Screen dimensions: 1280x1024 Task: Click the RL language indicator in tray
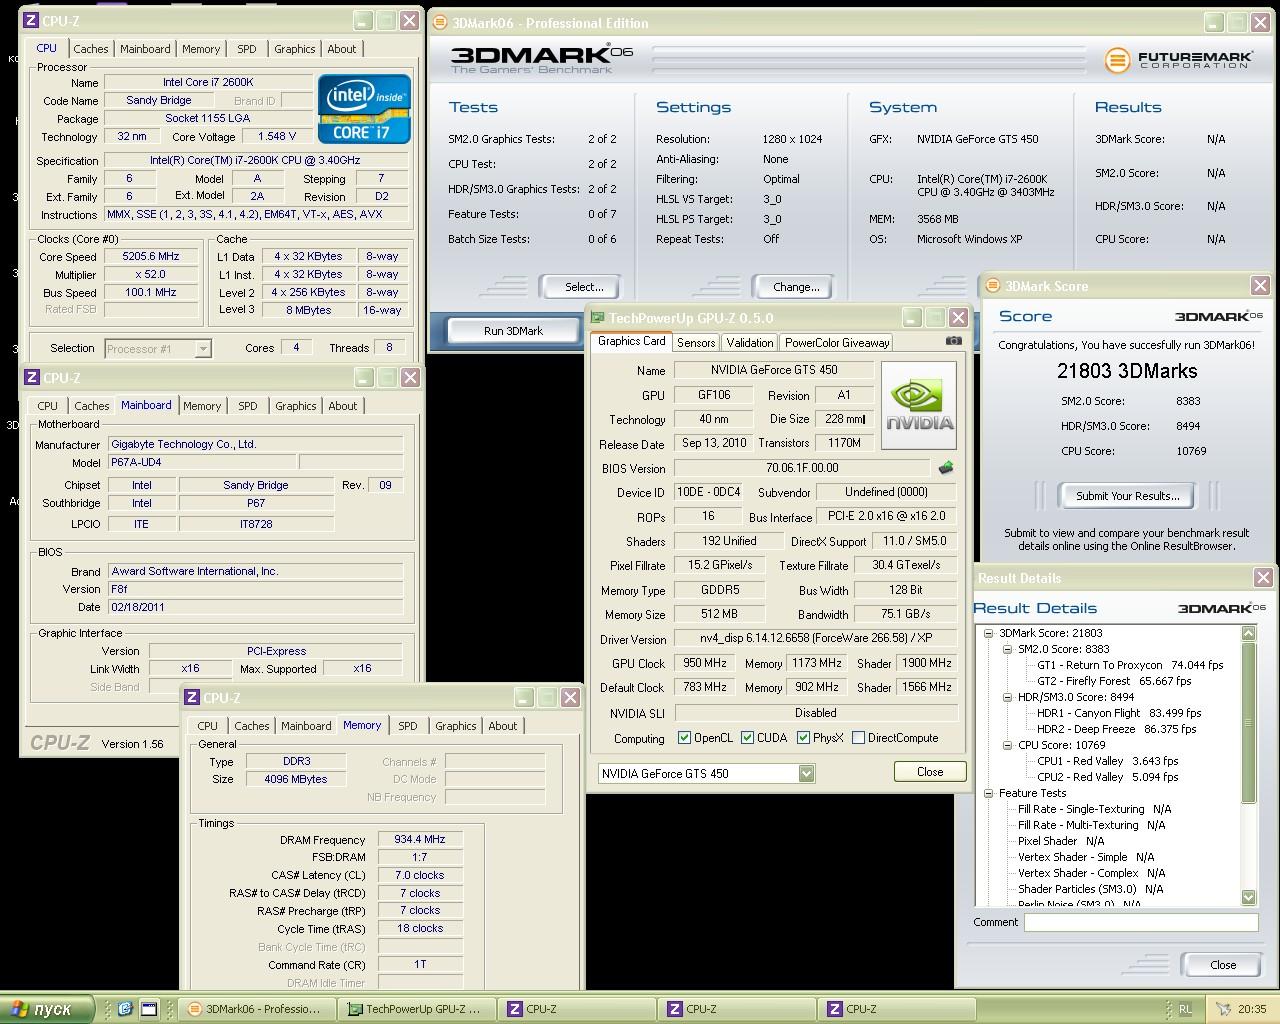pyautogui.click(x=1186, y=1009)
